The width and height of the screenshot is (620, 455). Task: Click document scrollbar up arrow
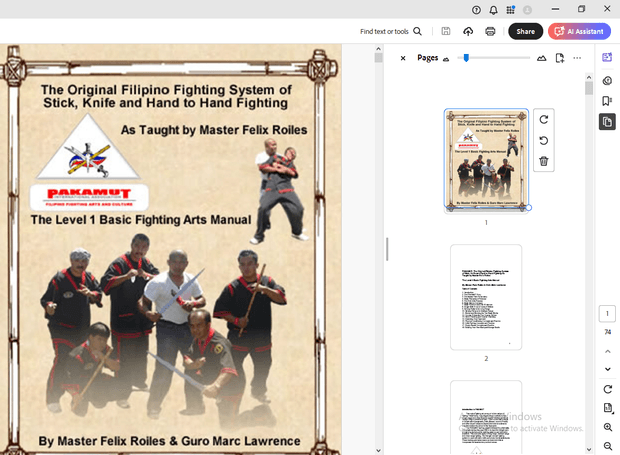pos(378,49)
